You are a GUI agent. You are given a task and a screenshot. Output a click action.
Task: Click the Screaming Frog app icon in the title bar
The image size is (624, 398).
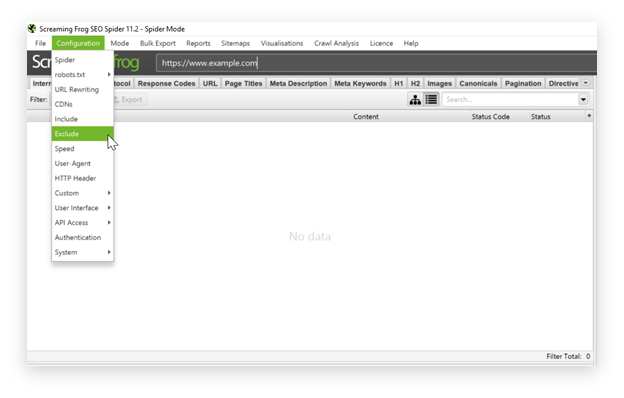tap(32, 29)
